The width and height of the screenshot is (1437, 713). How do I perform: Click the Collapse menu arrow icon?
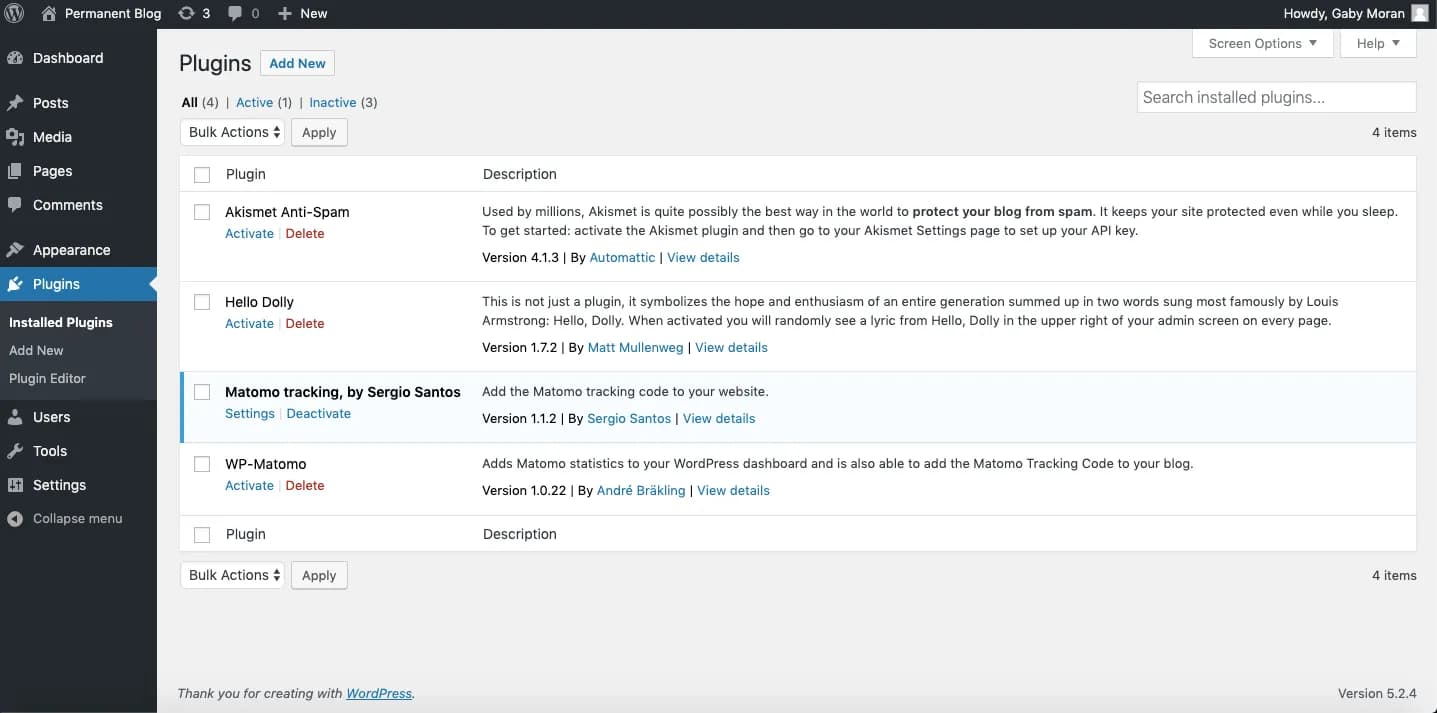15,519
